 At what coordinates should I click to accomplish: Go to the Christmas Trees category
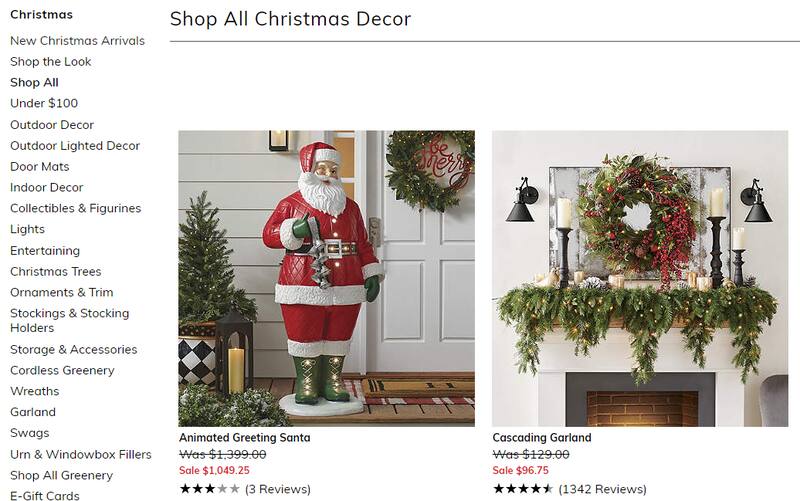coord(56,271)
